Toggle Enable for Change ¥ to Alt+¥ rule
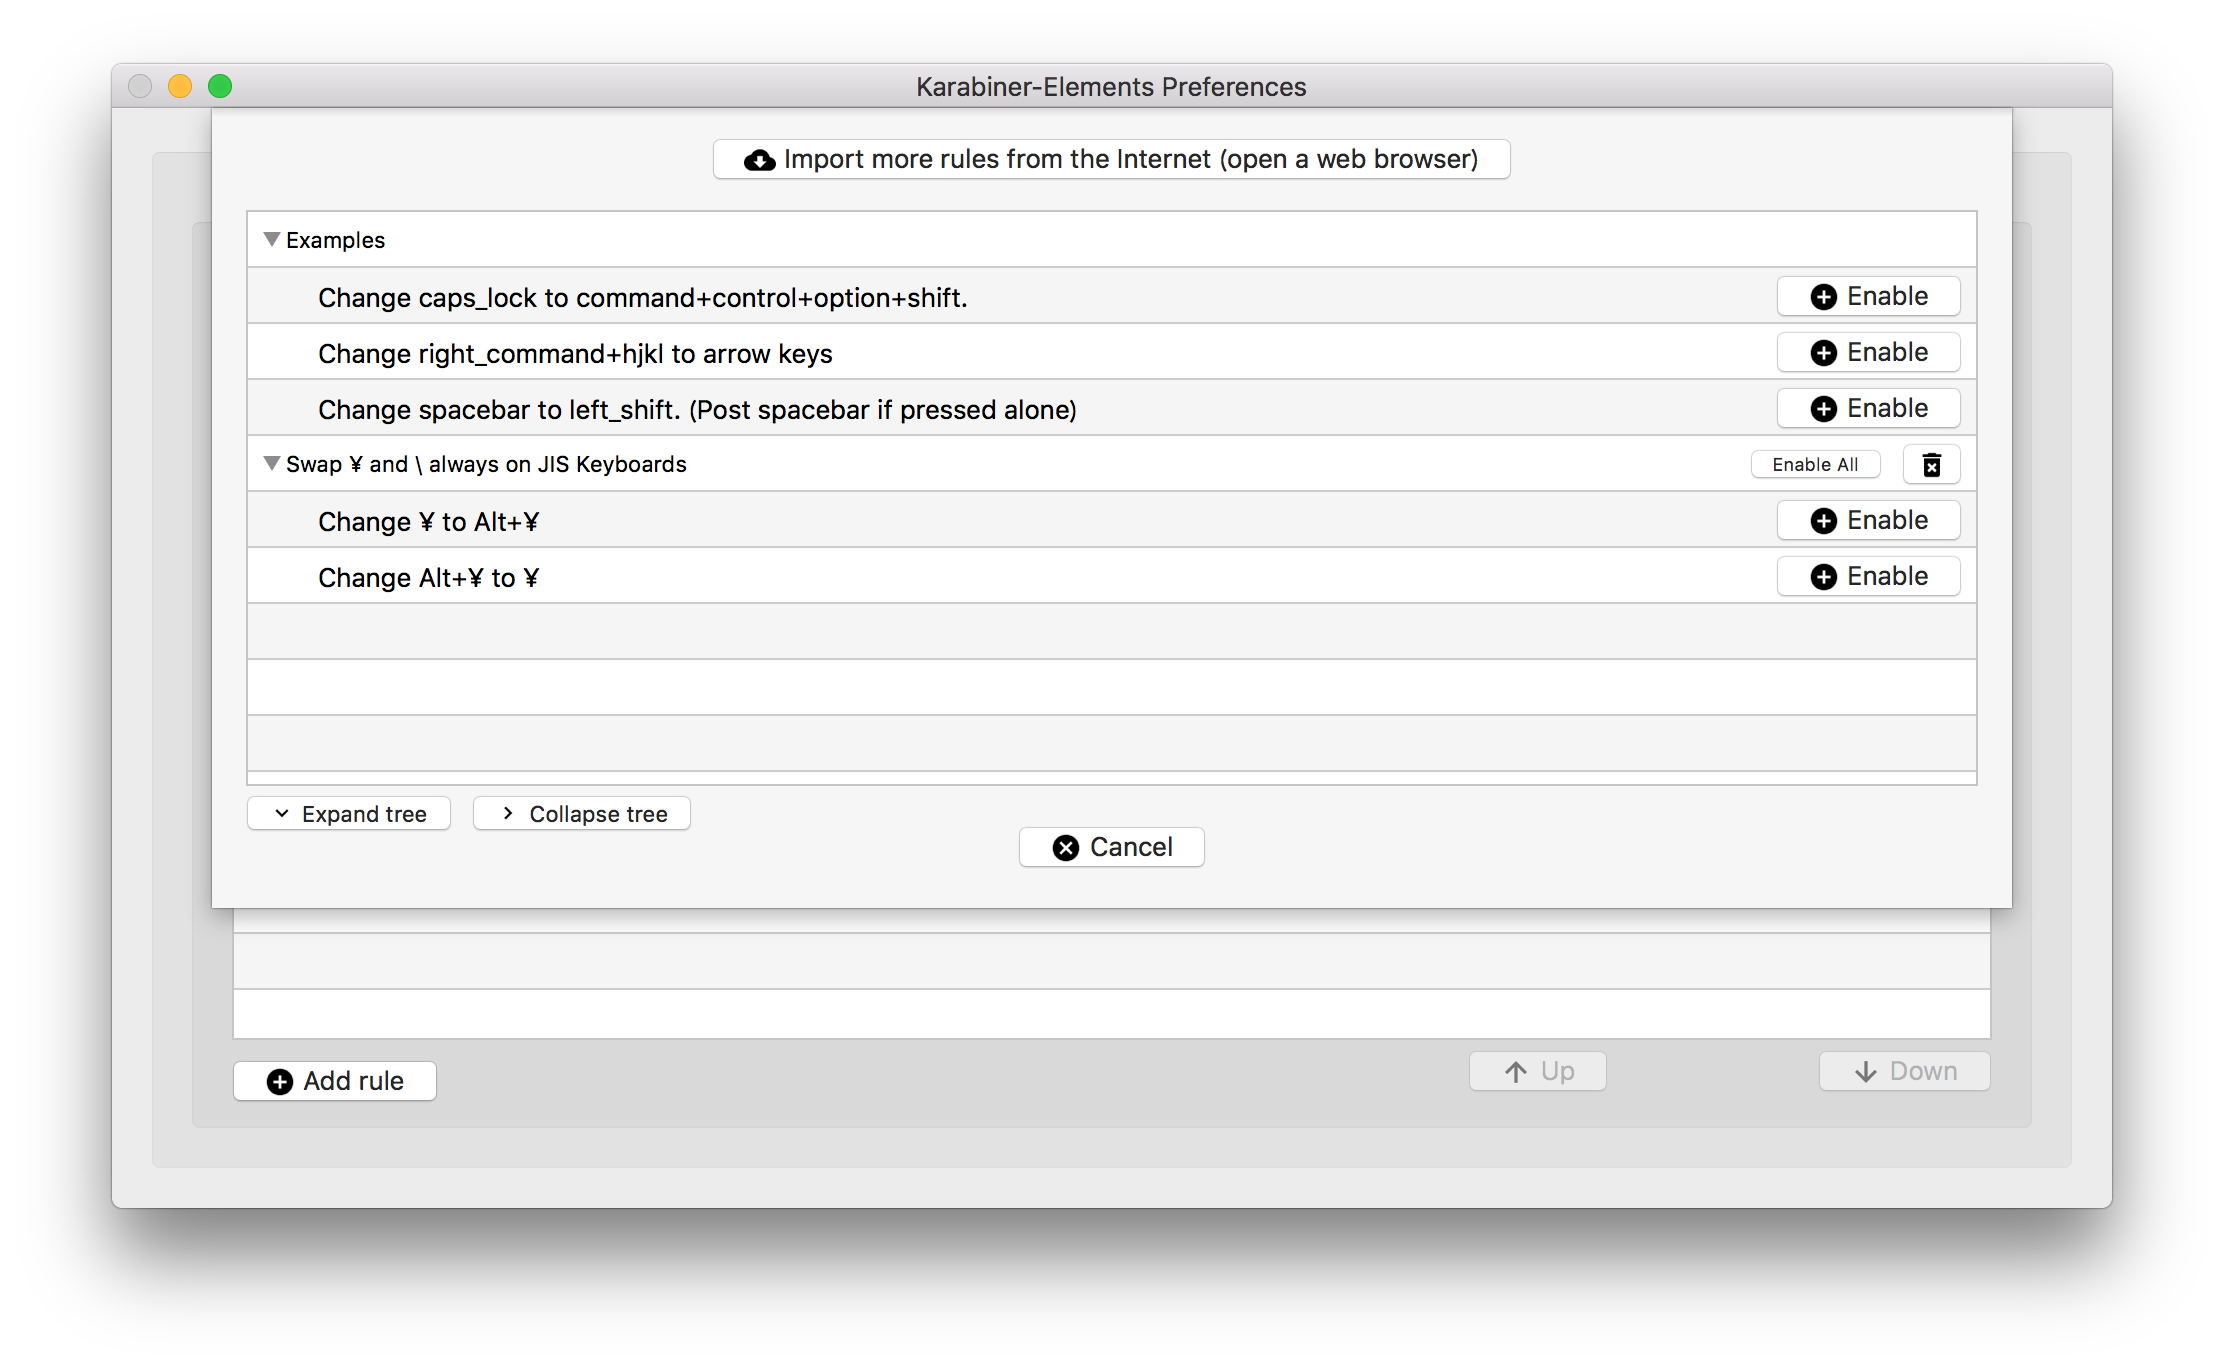Screen dimensions: 2224x1368 1867,520
